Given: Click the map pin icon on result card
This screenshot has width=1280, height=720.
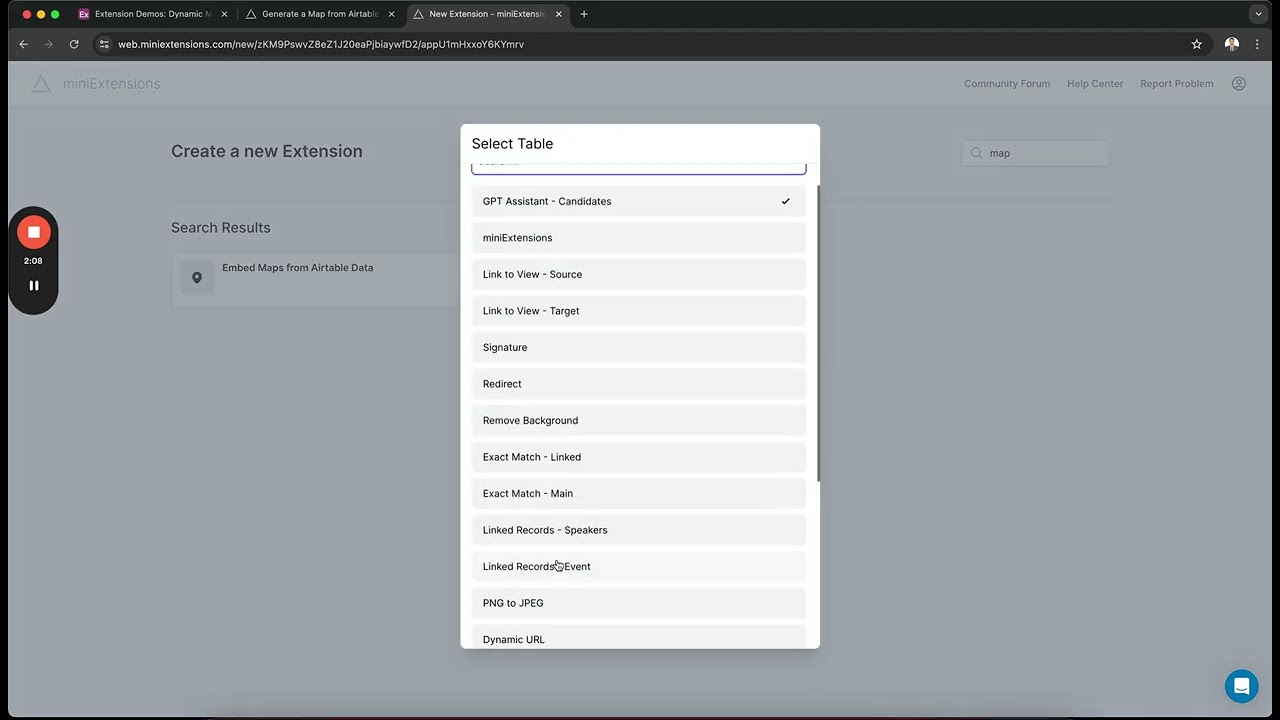Looking at the screenshot, I should pyautogui.click(x=197, y=278).
